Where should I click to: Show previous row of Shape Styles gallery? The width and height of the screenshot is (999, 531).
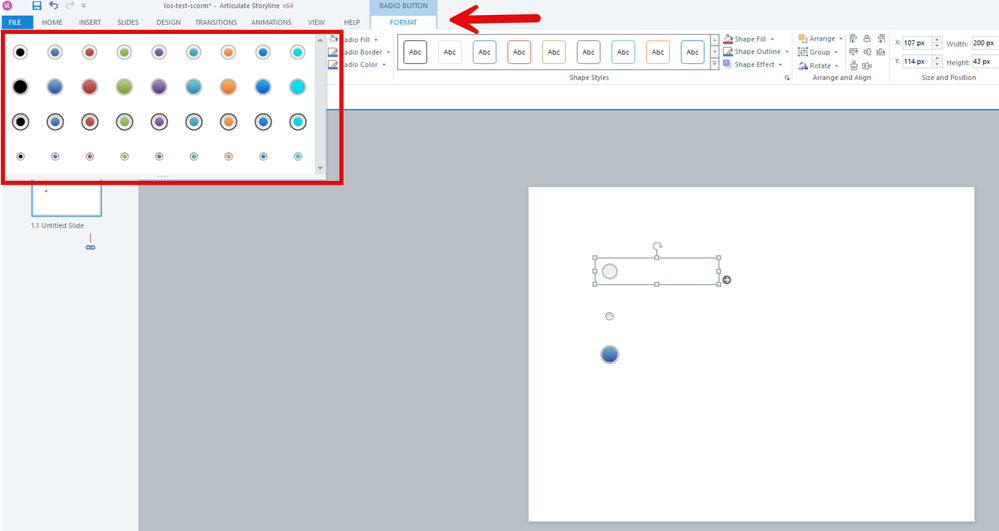715,40
